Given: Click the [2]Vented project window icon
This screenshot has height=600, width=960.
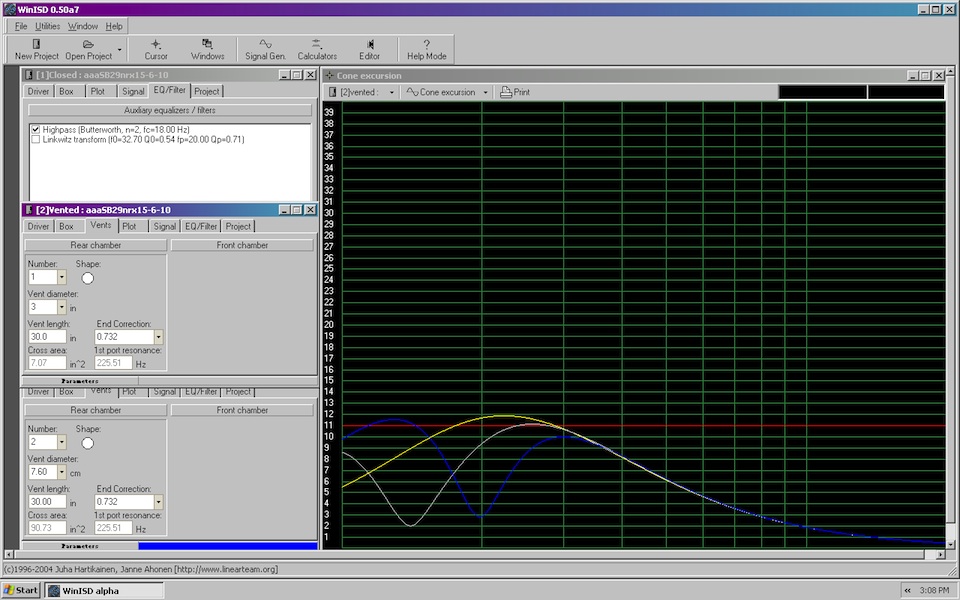Looking at the screenshot, I should [x=29, y=210].
